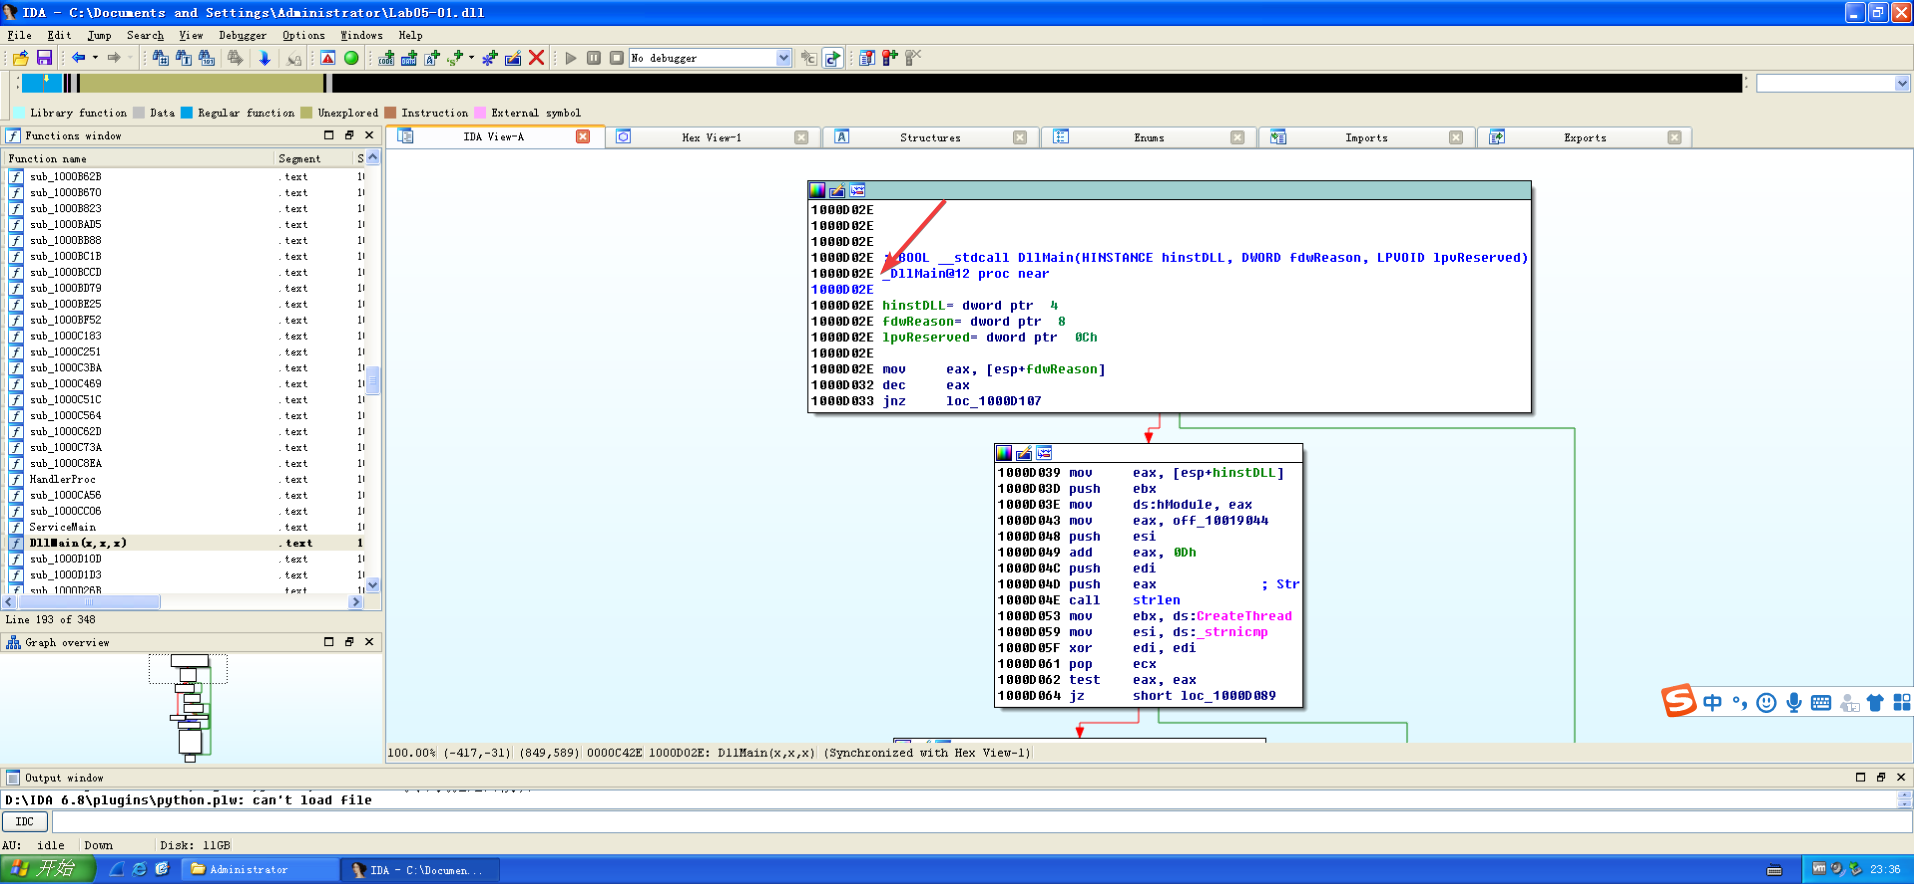Open the Edit menu
Screen dimensions: 1914x884
[60, 35]
